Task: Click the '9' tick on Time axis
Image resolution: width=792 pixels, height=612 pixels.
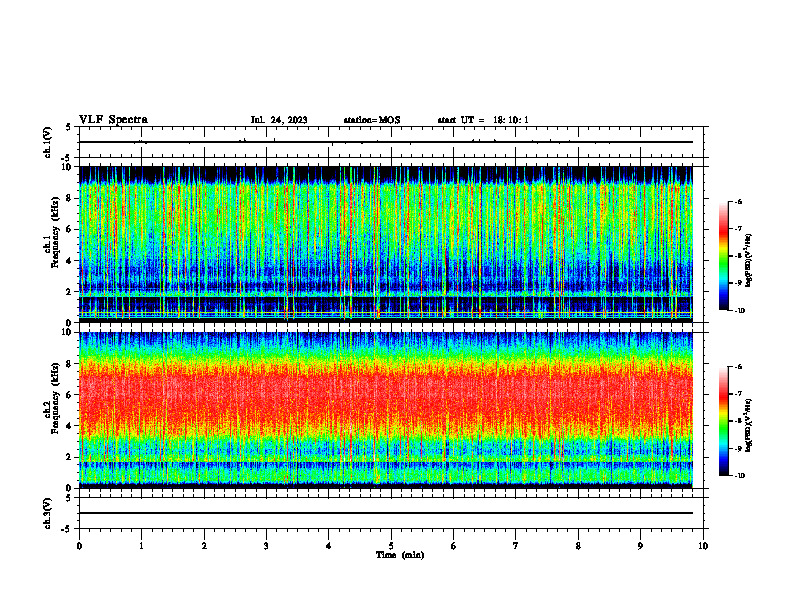Action: [640, 546]
